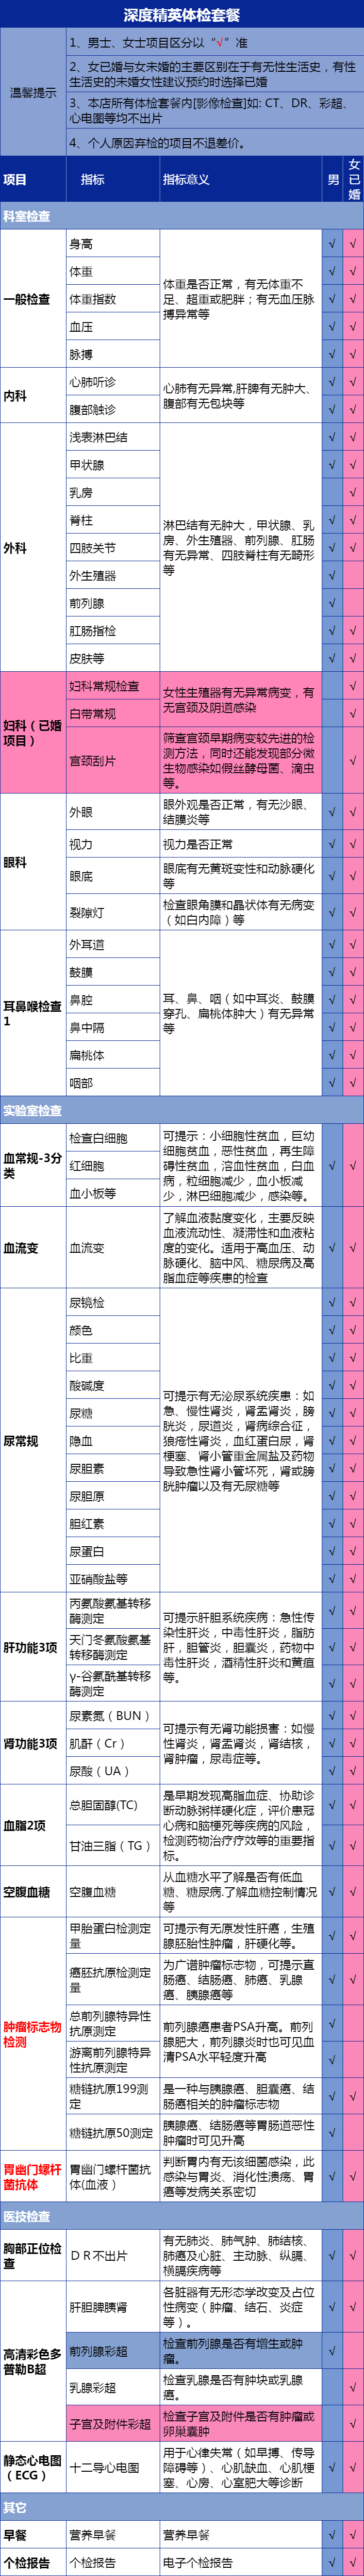
Task: Click the 医技检查 section header
Action: (x=182, y=2215)
